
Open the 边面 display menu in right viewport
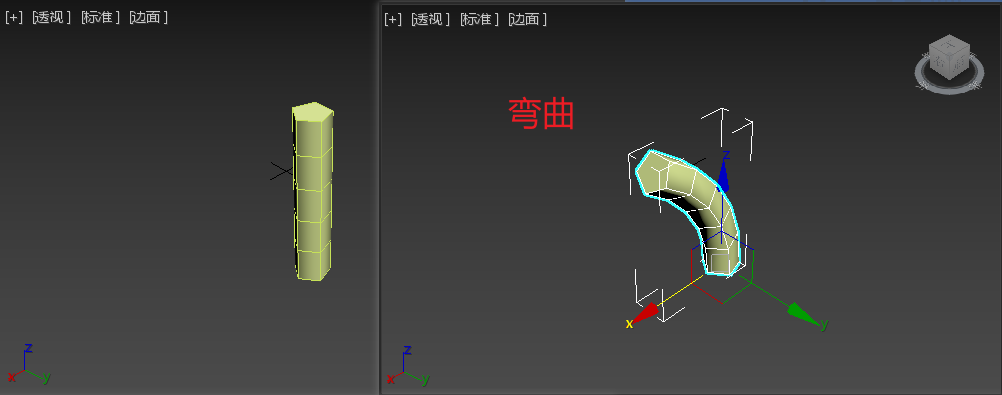[x=528, y=19]
